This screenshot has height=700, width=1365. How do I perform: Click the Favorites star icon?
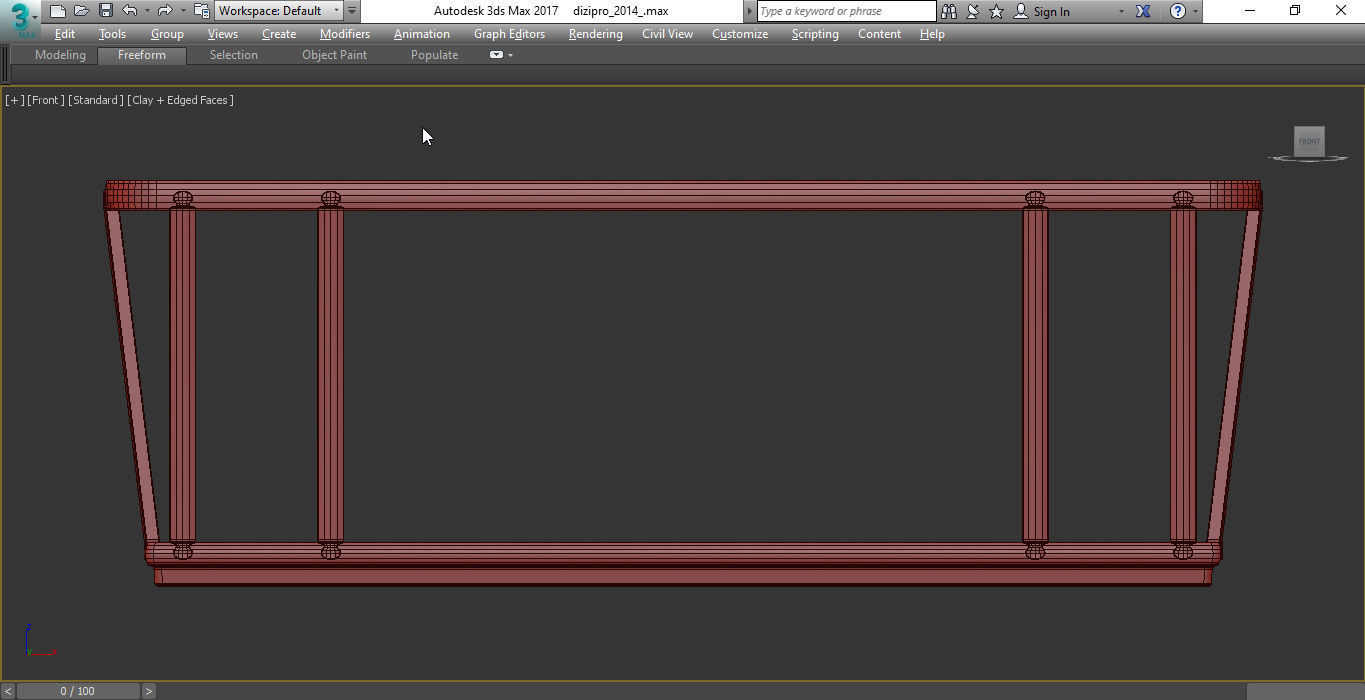click(x=996, y=11)
